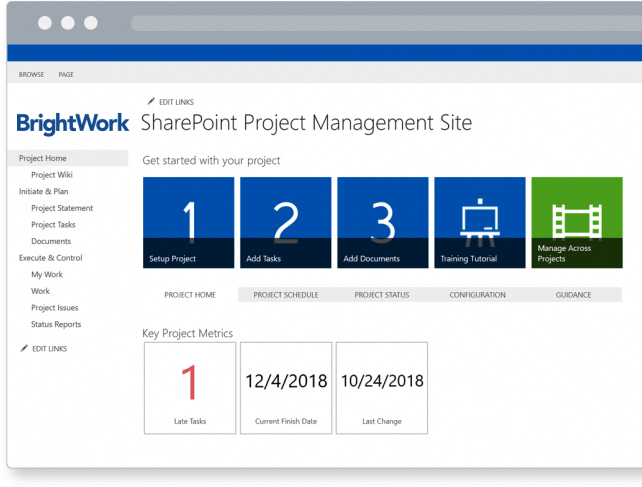Open the Configuration tab
This screenshot has width=642, height=487.
tap(477, 295)
